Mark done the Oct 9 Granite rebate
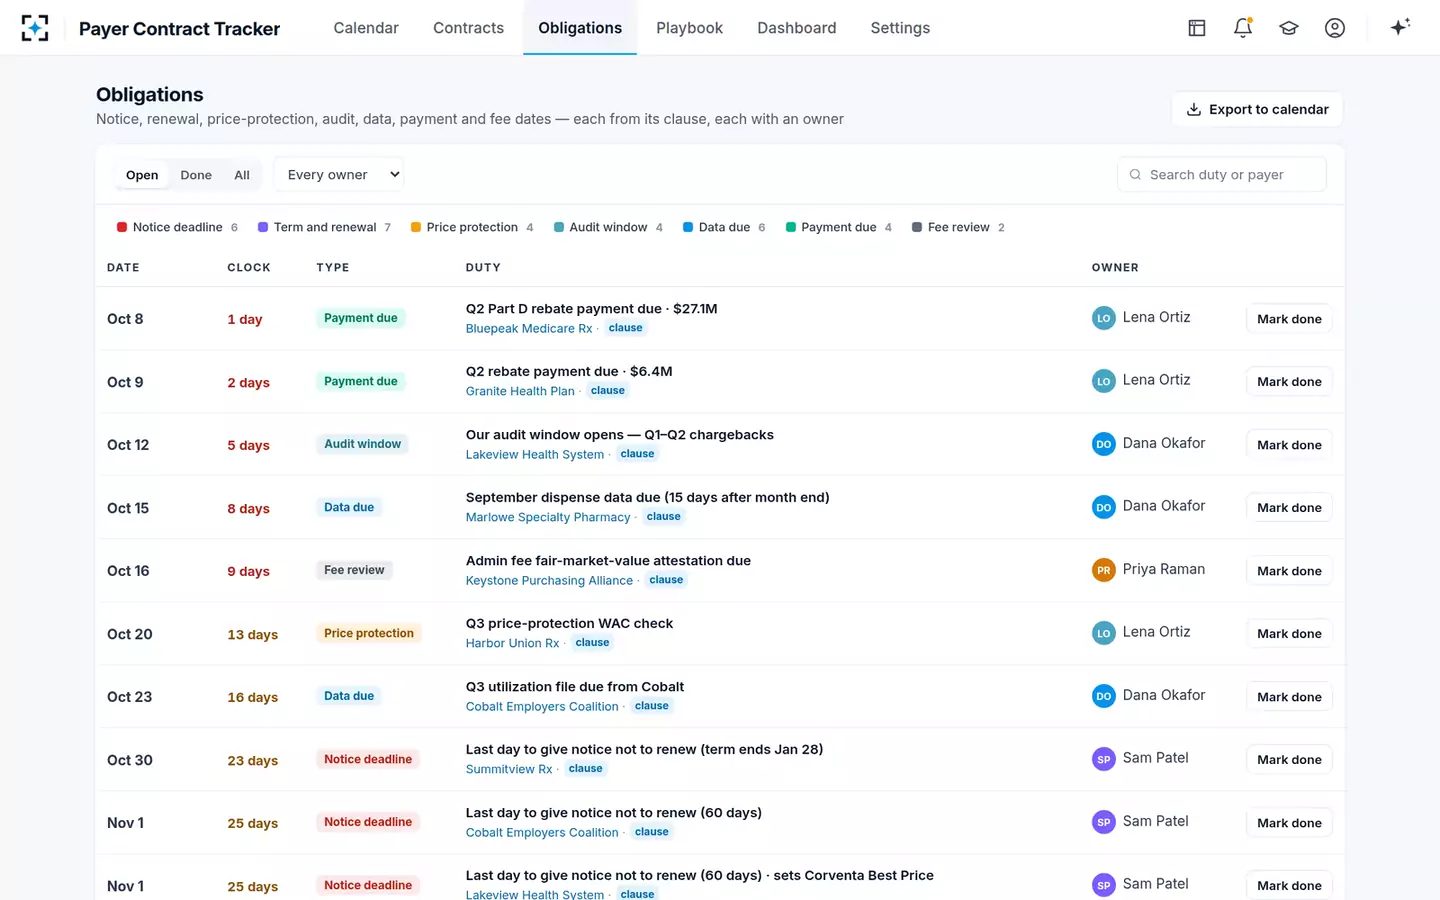 (x=1289, y=382)
